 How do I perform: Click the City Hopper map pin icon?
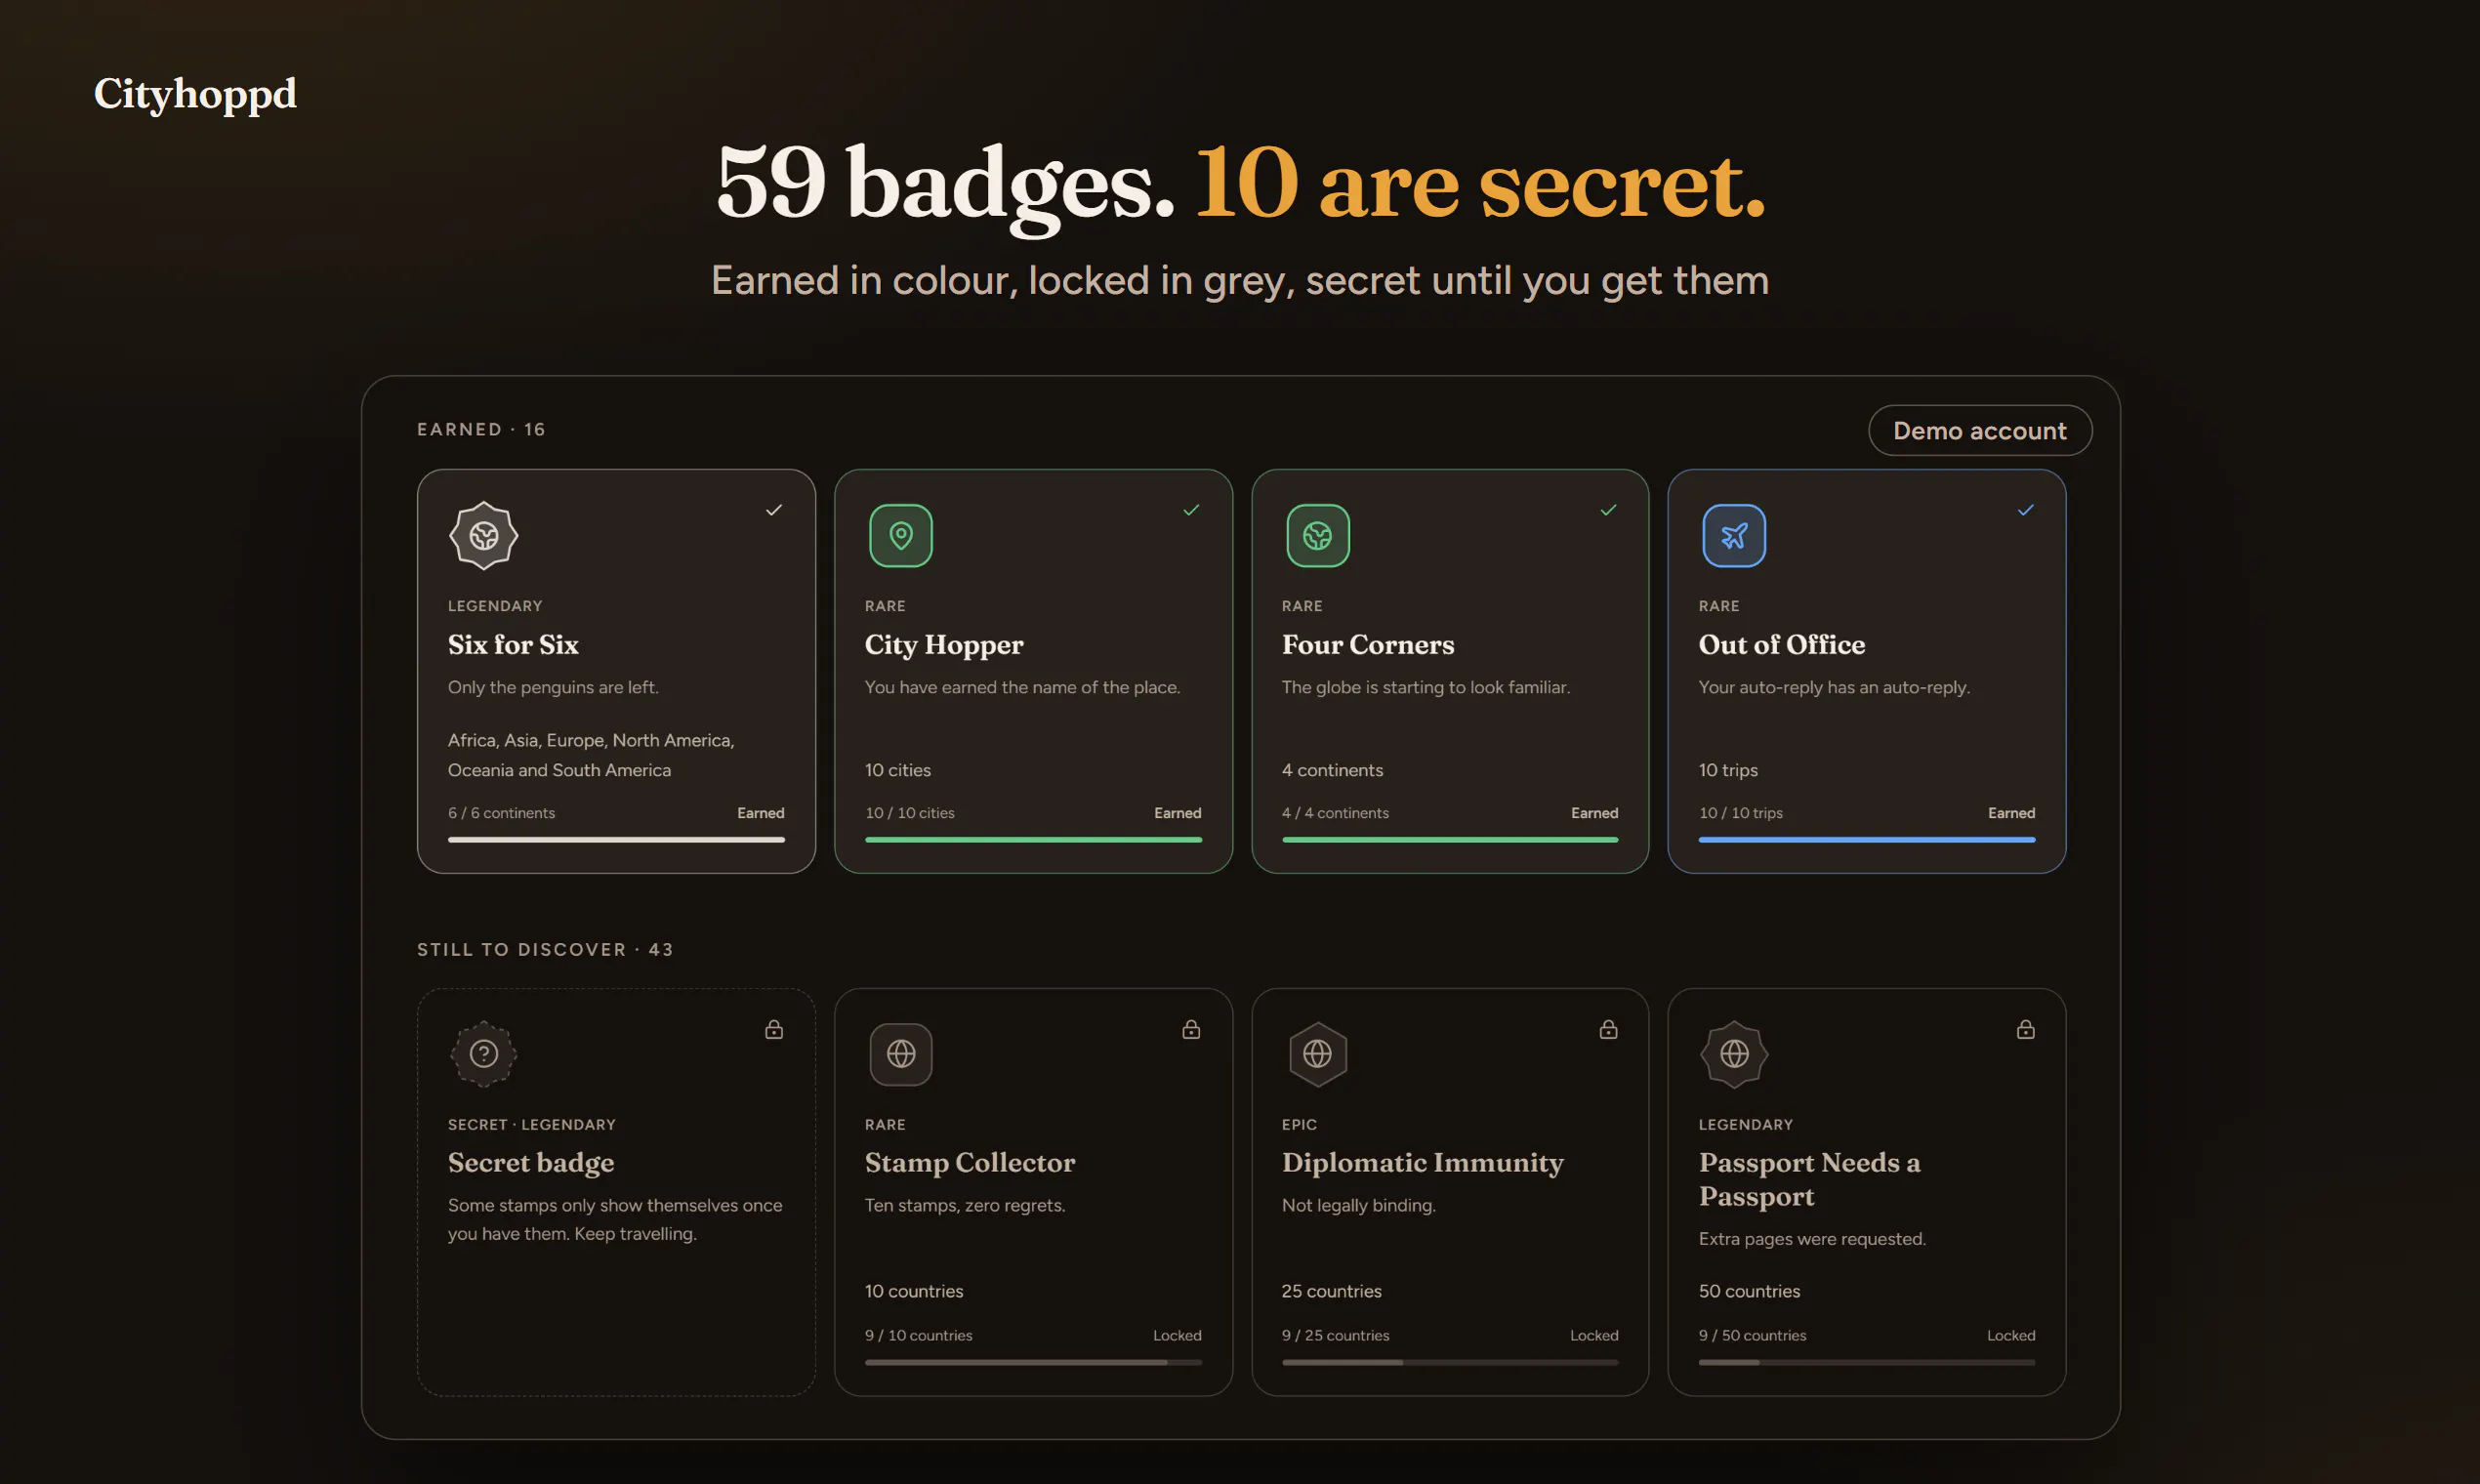900,536
